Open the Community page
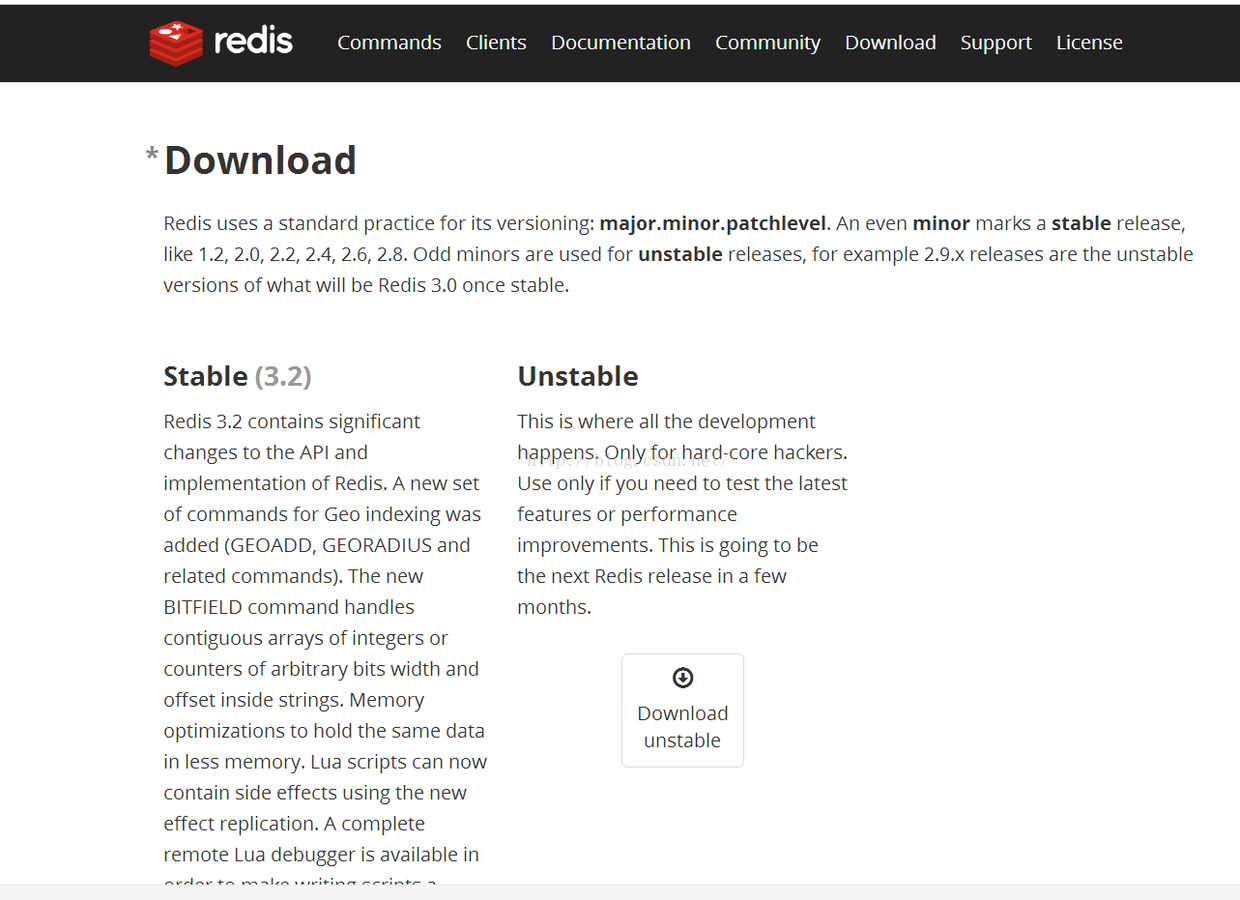The image size is (1240, 900). point(768,42)
